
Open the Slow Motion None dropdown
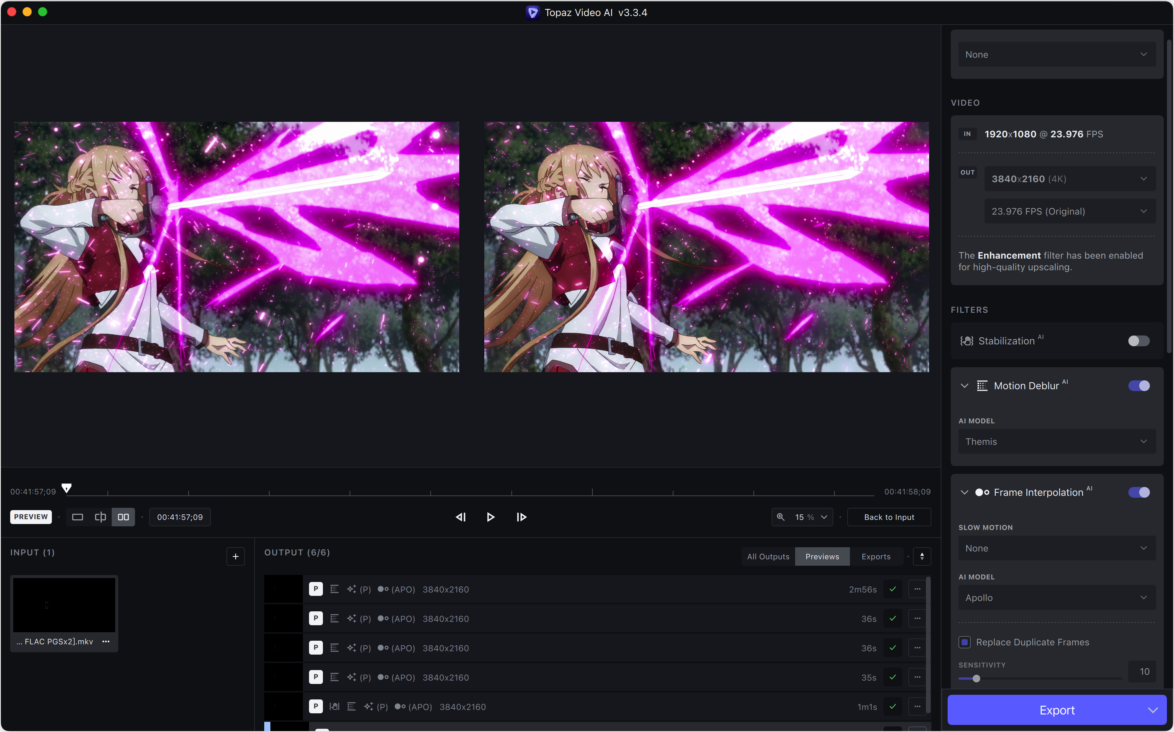[1056, 549]
